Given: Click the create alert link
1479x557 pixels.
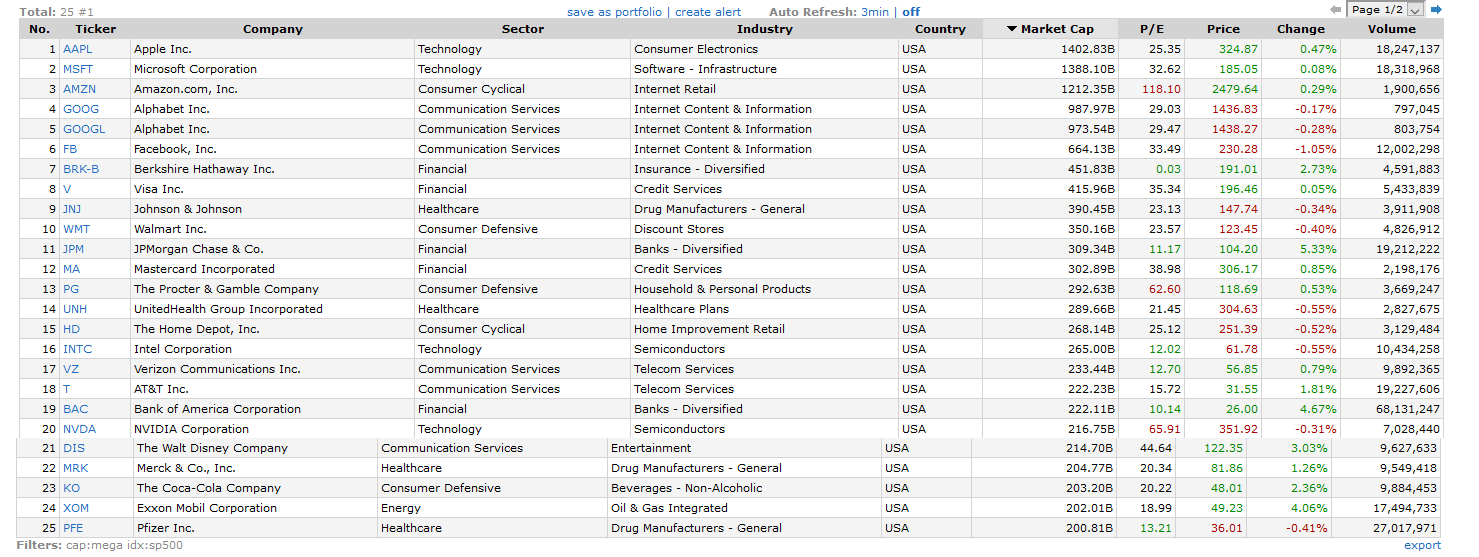Looking at the screenshot, I should point(708,12).
